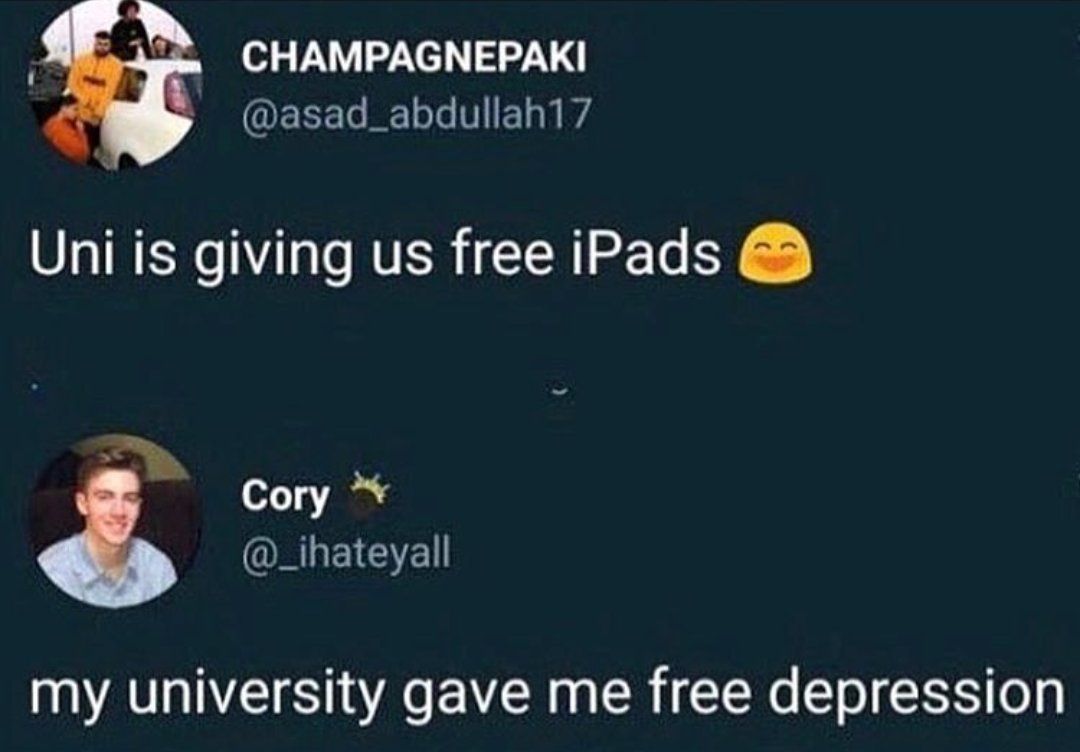Open the @_ihateyall handle
Viewport: 1080px width, 752px height.
coord(346,552)
